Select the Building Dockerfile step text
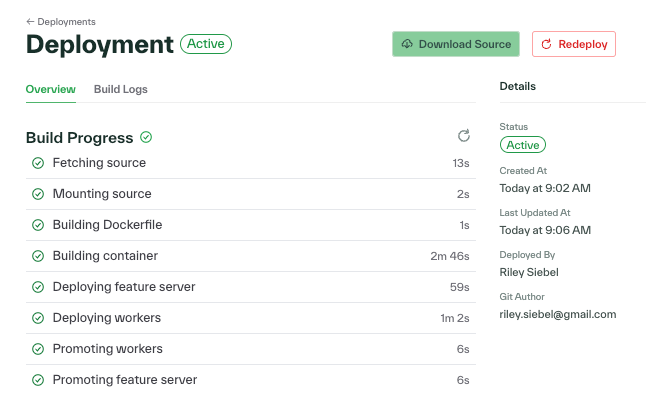 coord(108,225)
